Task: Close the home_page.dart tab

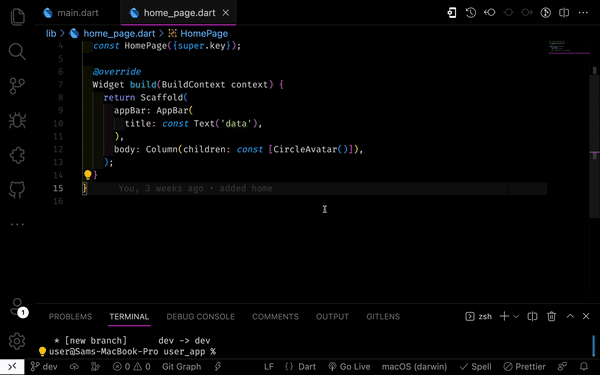Action: click(226, 13)
